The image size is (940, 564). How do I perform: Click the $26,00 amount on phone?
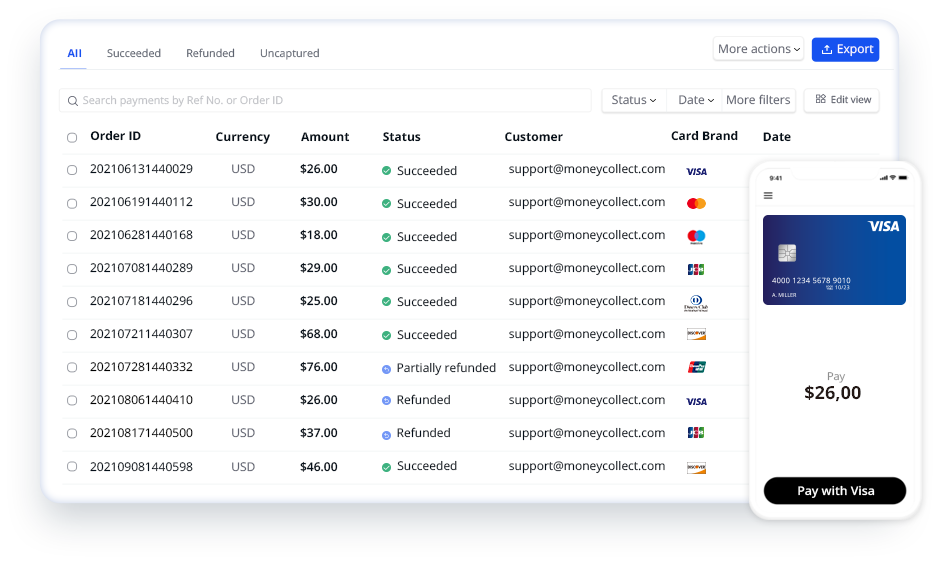pos(833,393)
